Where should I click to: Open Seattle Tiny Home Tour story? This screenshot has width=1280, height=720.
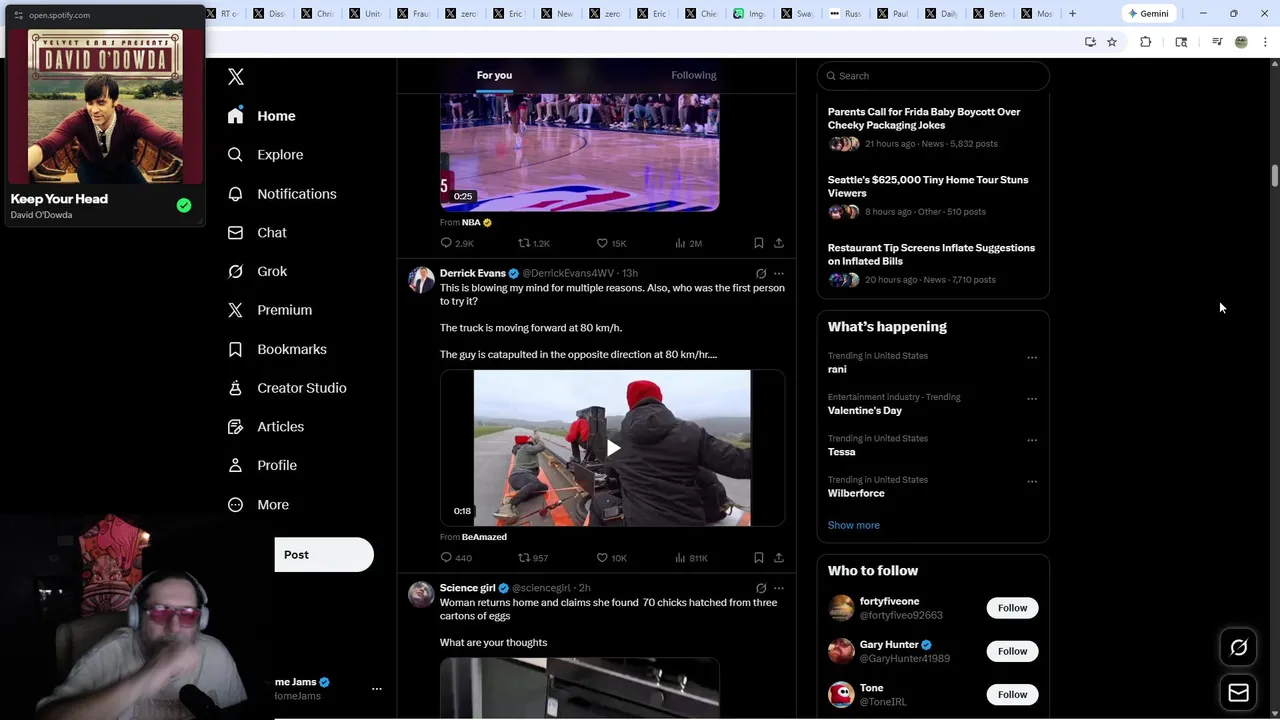pos(933,196)
